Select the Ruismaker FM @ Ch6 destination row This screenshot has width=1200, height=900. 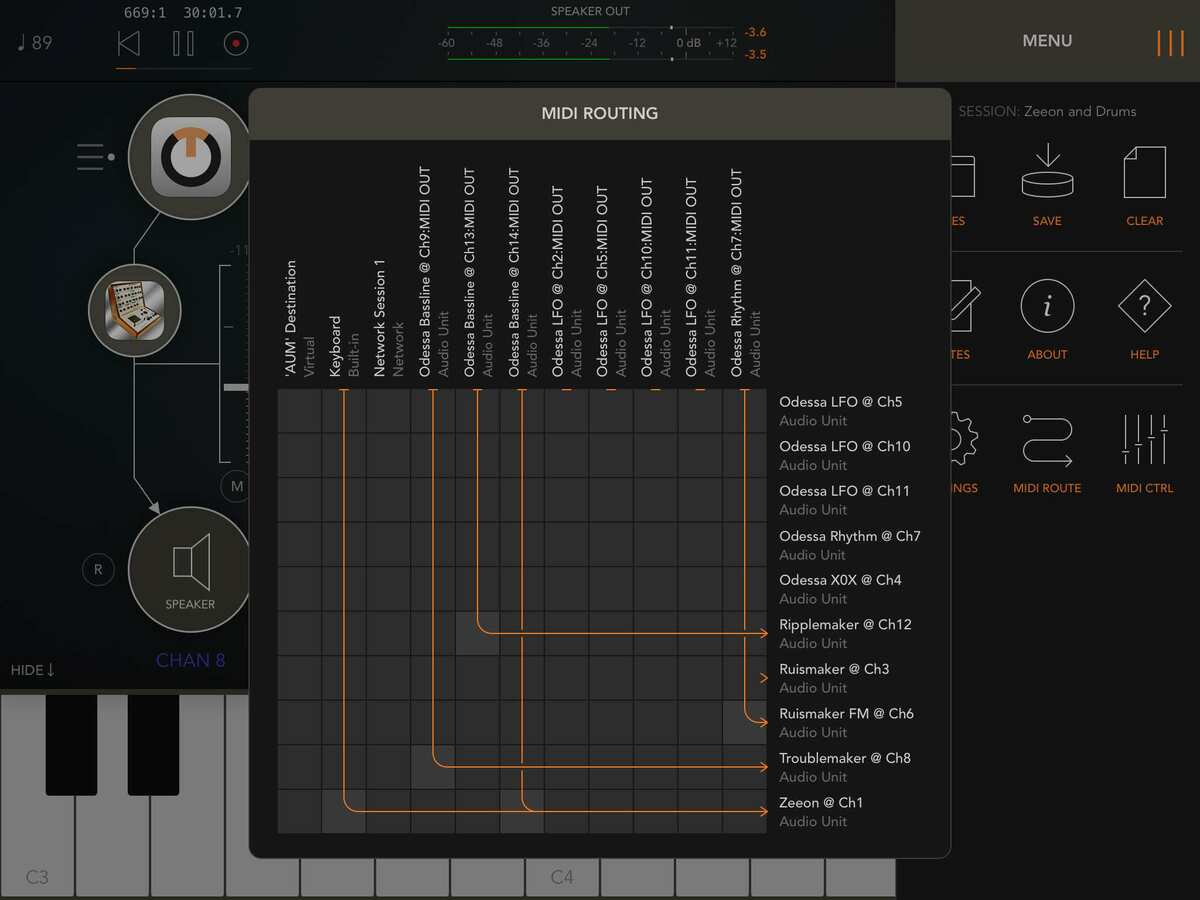pos(846,722)
